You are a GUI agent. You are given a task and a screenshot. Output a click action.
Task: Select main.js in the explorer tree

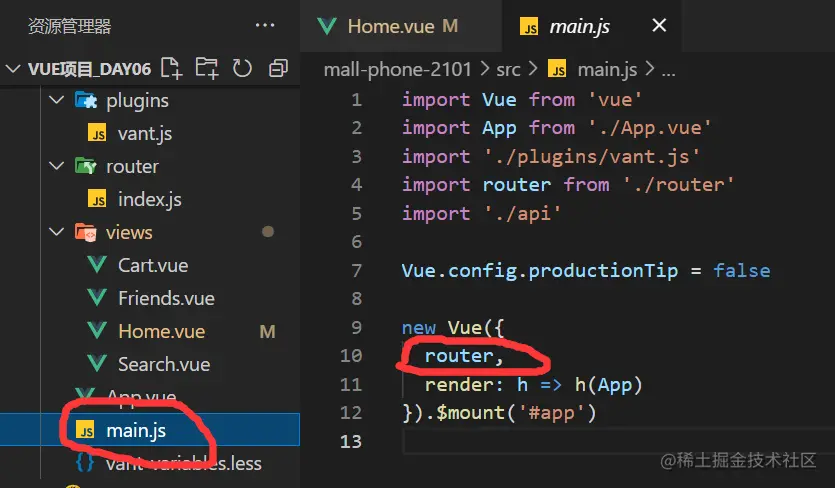(x=150, y=429)
